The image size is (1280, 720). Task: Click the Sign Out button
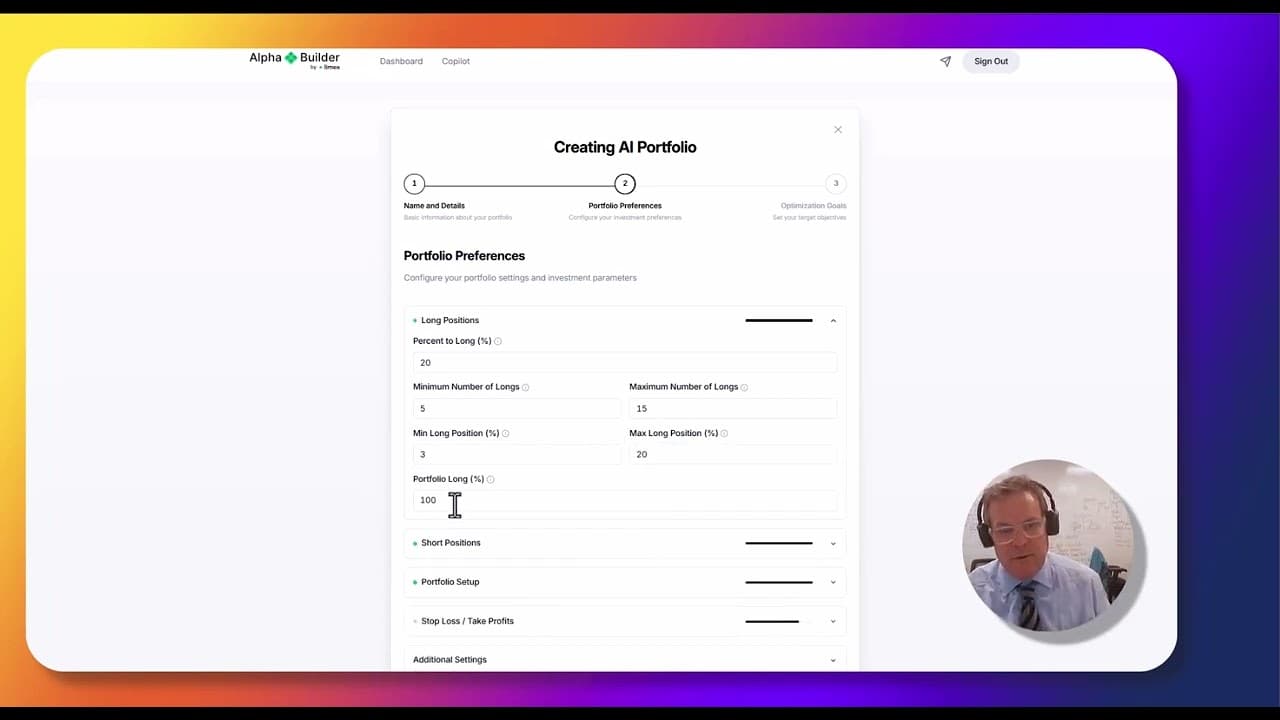(x=990, y=61)
